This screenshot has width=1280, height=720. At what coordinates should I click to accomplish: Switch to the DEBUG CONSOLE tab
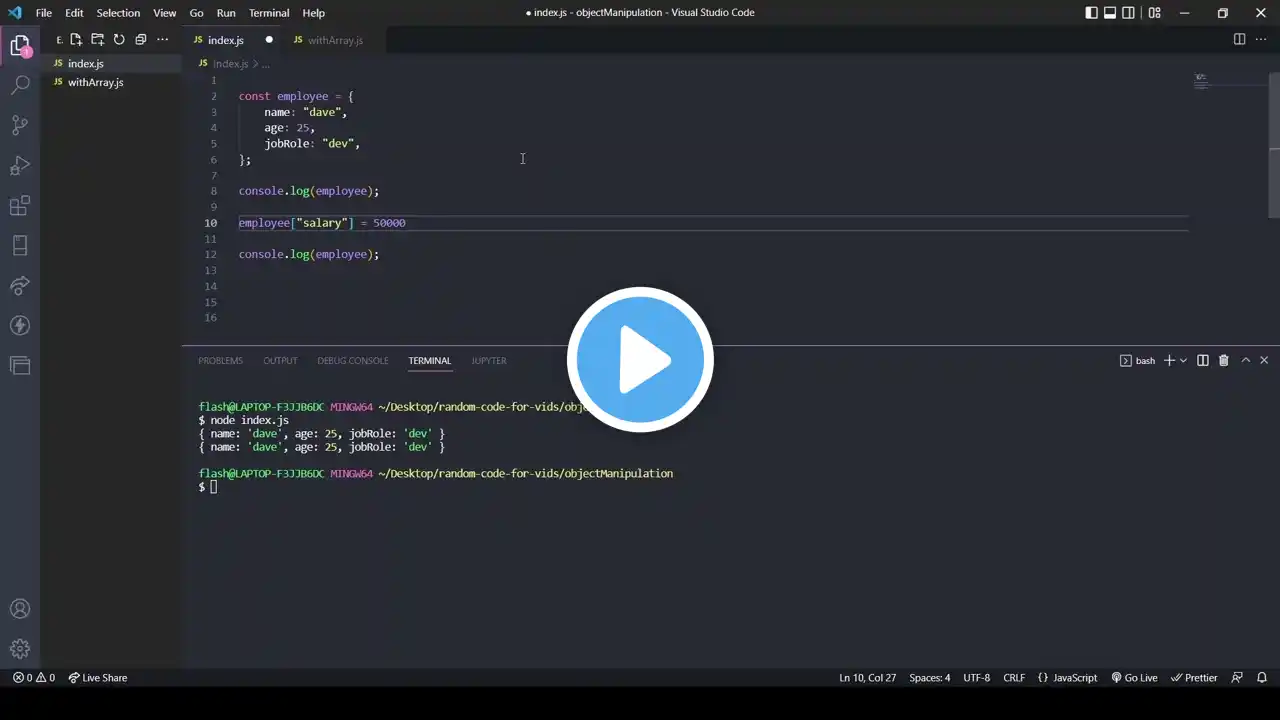353,361
